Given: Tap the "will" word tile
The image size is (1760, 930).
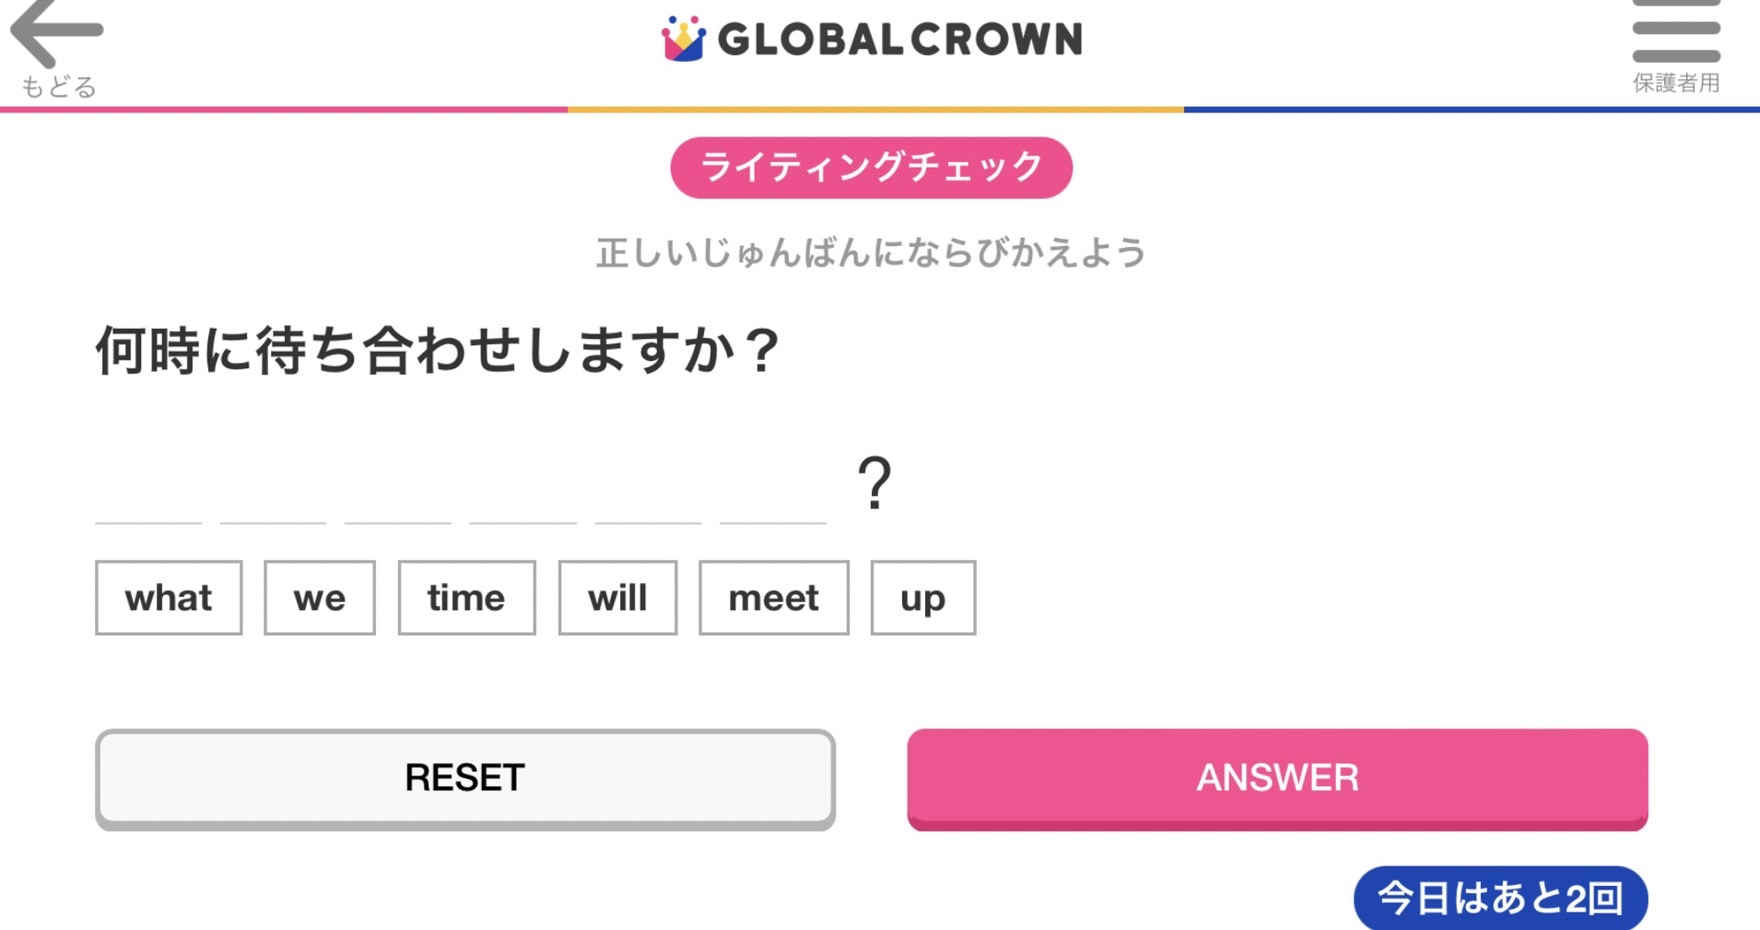Looking at the screenshot, I should pos(617,598).
